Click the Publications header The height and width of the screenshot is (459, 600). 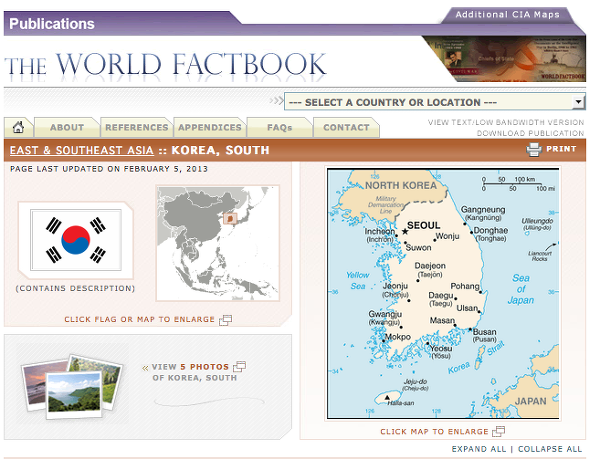pyautogui.click(x=52, y=24)
